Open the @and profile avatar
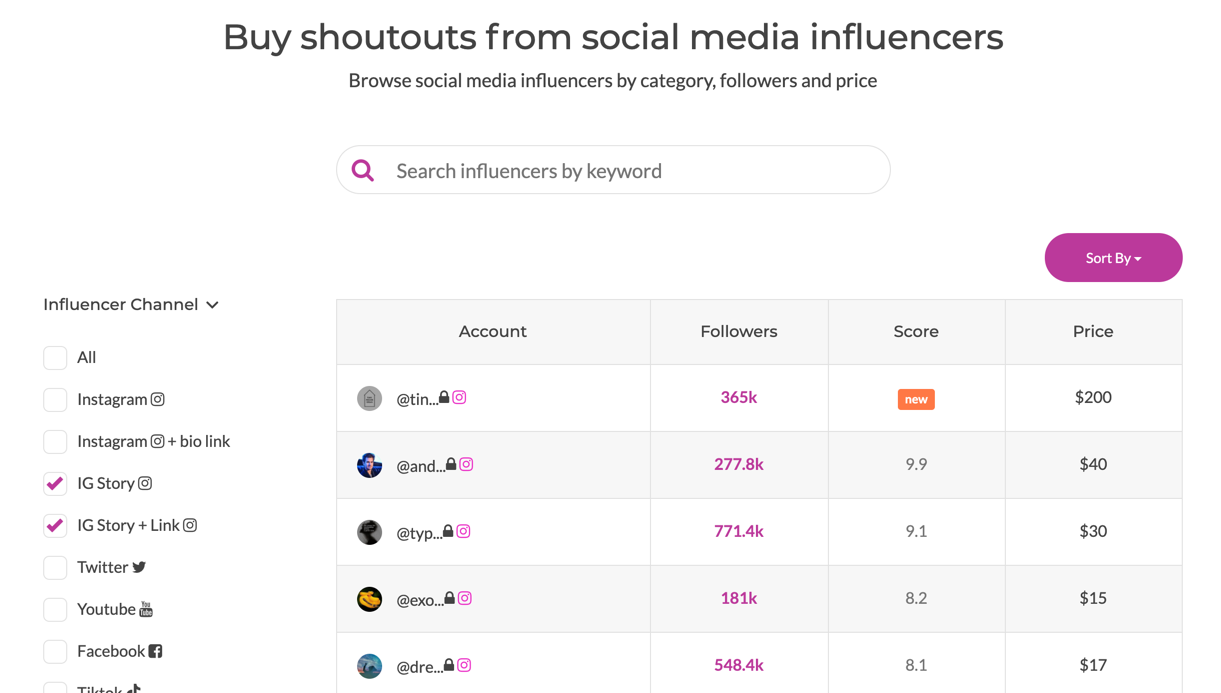The image size is (1221, 693). click(x=369, y=465)
